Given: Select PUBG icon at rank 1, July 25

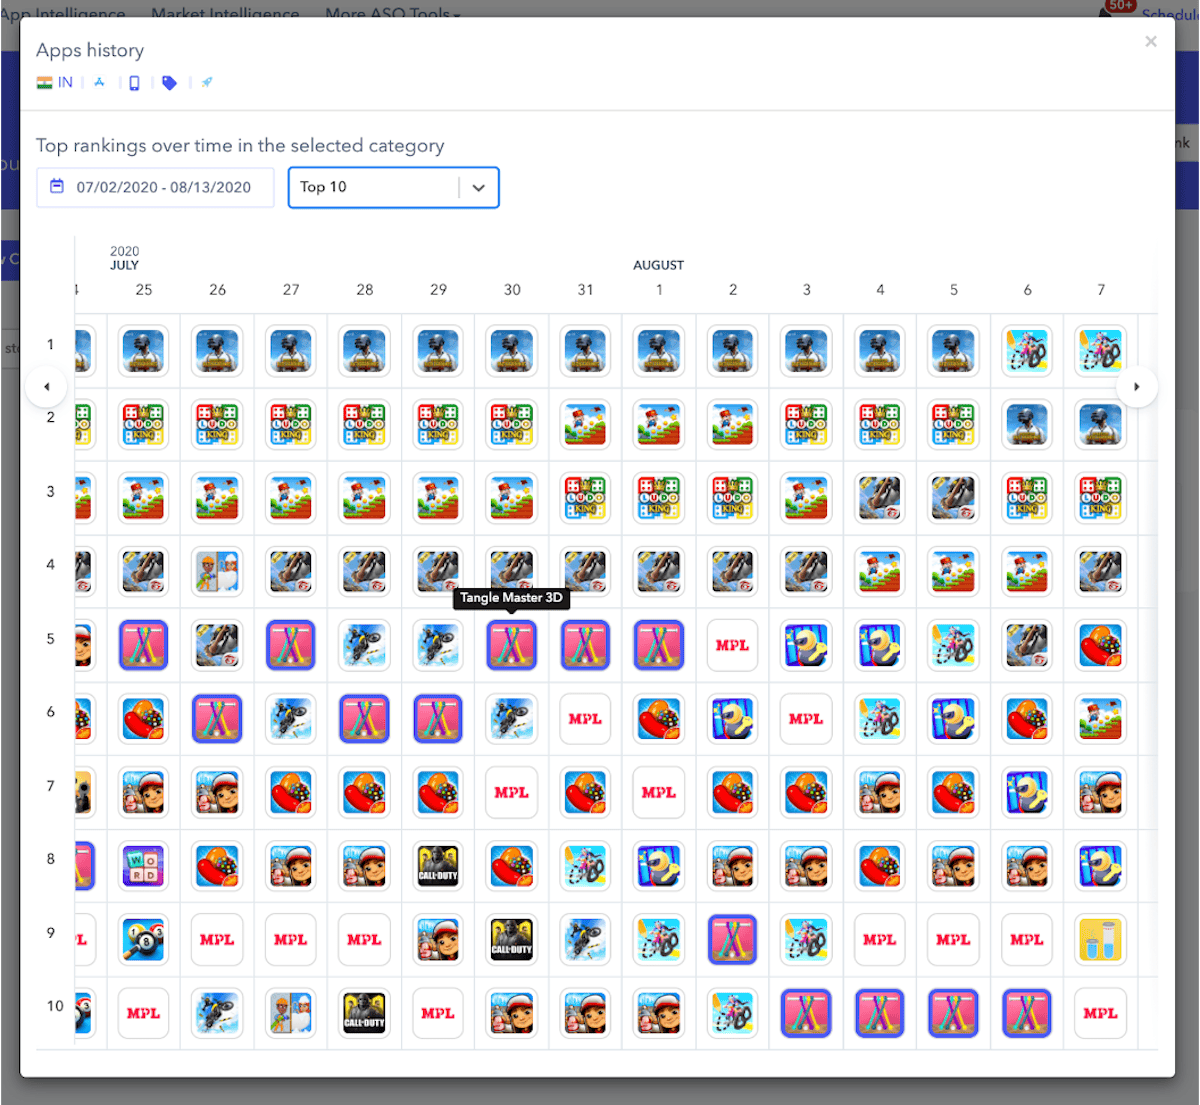Looking at the screenshot, I should coord(143,351).
